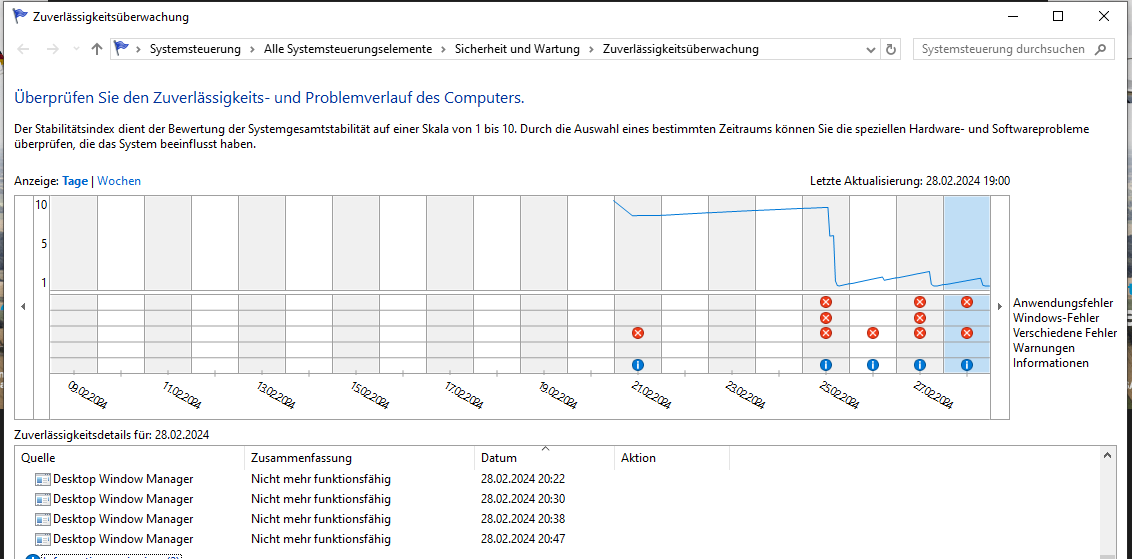Viewport: 1132px width, 559px height.
Task: Go up one level with the up arrow
Action: [x=97, y=49]
